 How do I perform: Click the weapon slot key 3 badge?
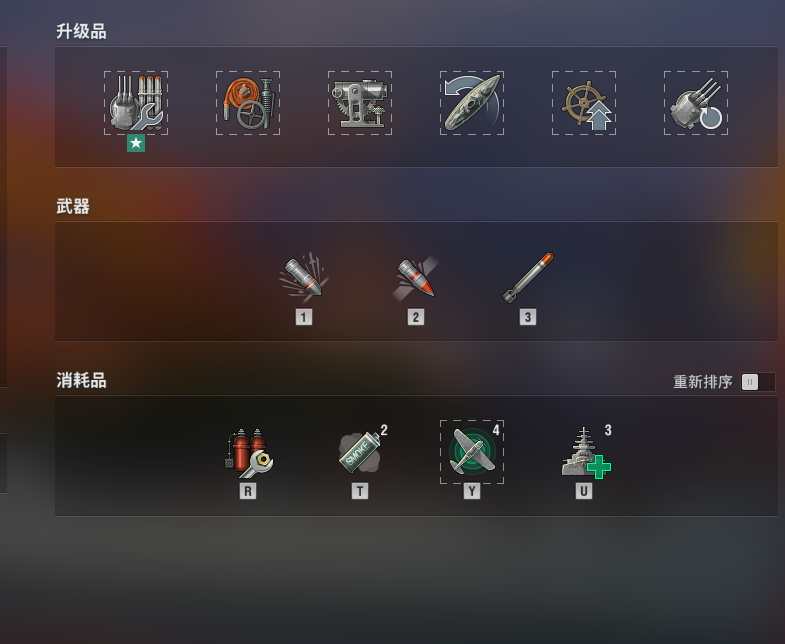tap(528, 317)
